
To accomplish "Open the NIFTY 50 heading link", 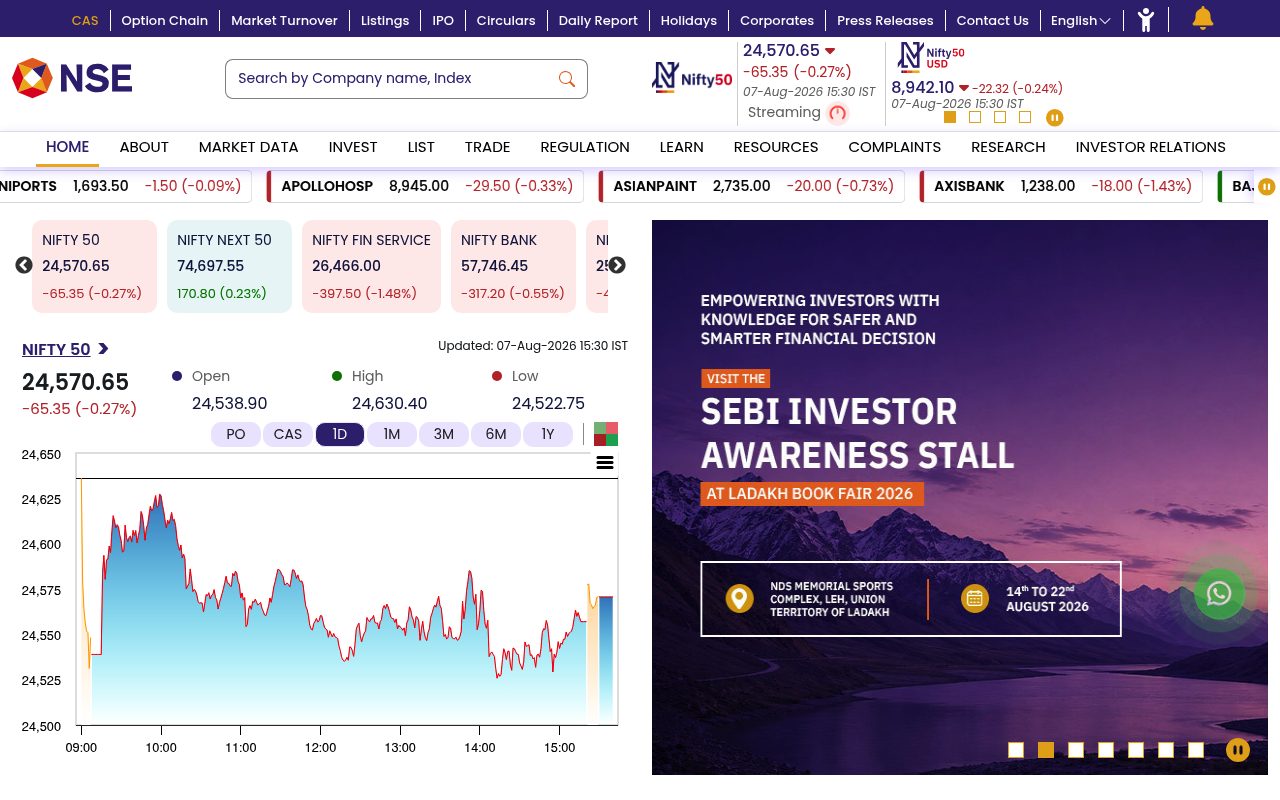I will (56, 349).
